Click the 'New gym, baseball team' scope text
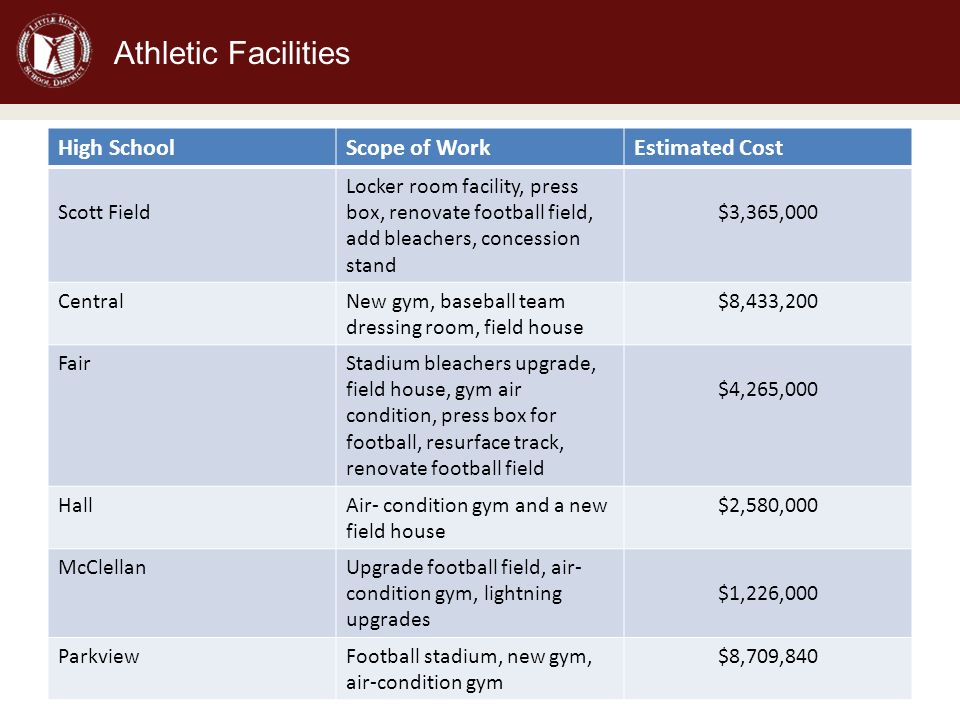The width and height of the screenshot is (960, 720). (456, 302)
